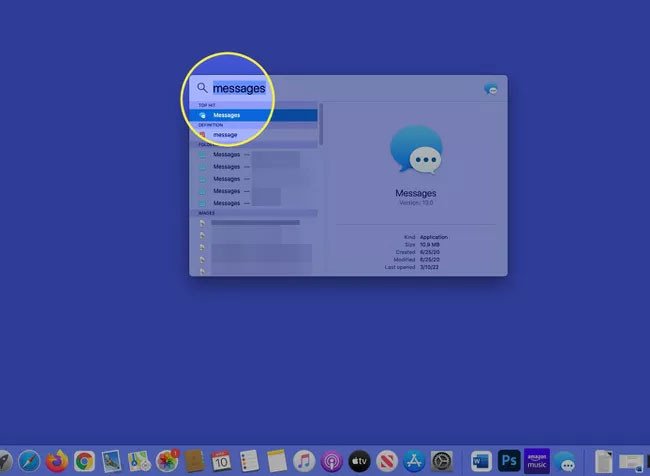The height and width of the screenshot is (476, 650).
Task: Click the magnifying glass search icon
Action: pos(202,88)
